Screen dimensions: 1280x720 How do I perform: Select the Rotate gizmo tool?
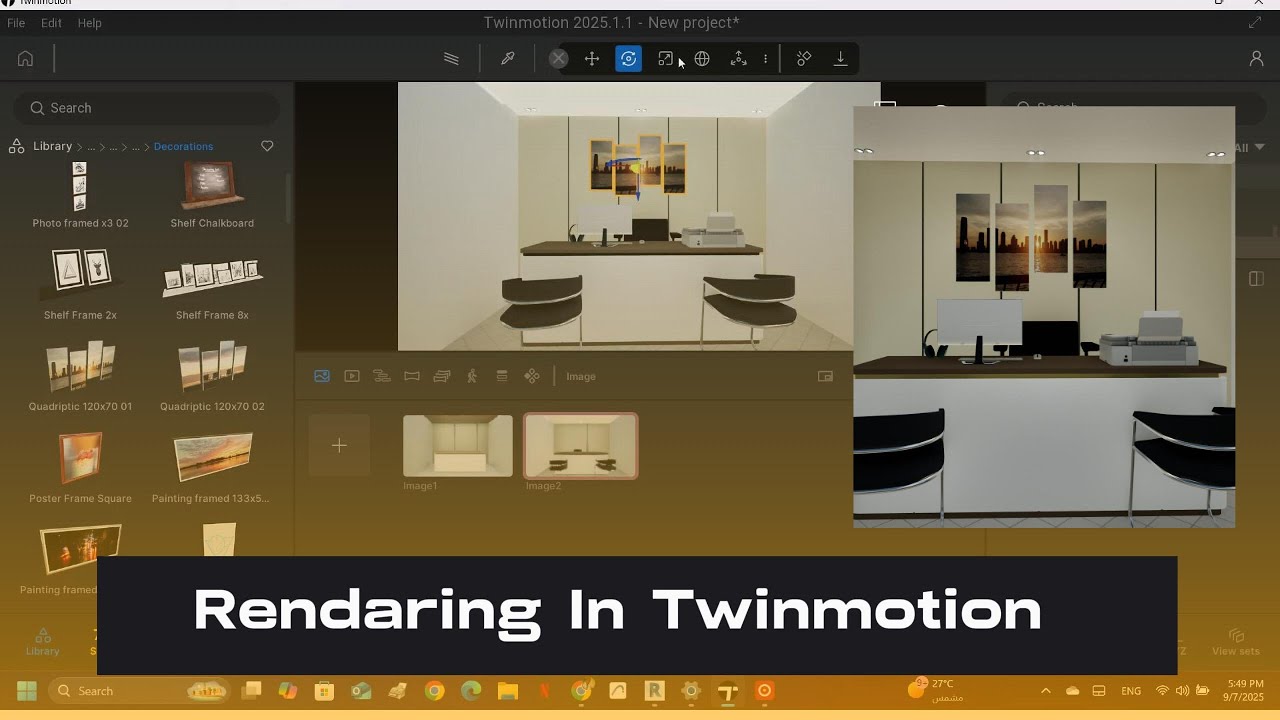[x=628, y=59]
